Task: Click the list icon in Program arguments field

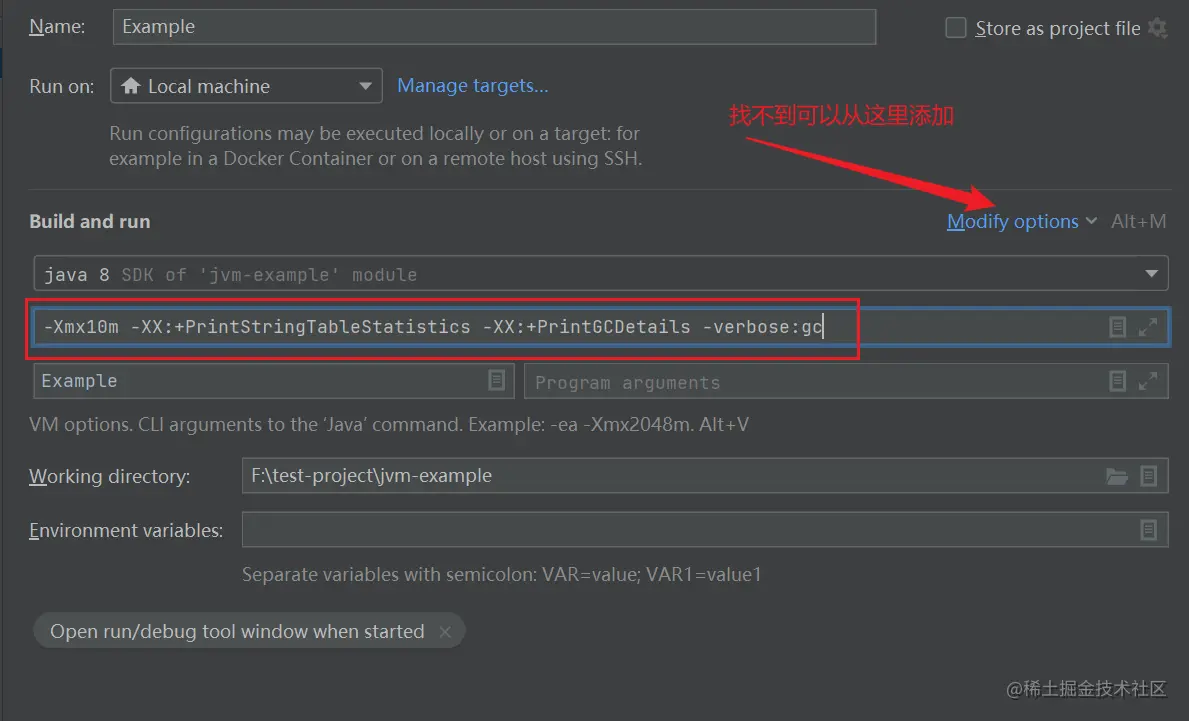Action: point(1117,381)
